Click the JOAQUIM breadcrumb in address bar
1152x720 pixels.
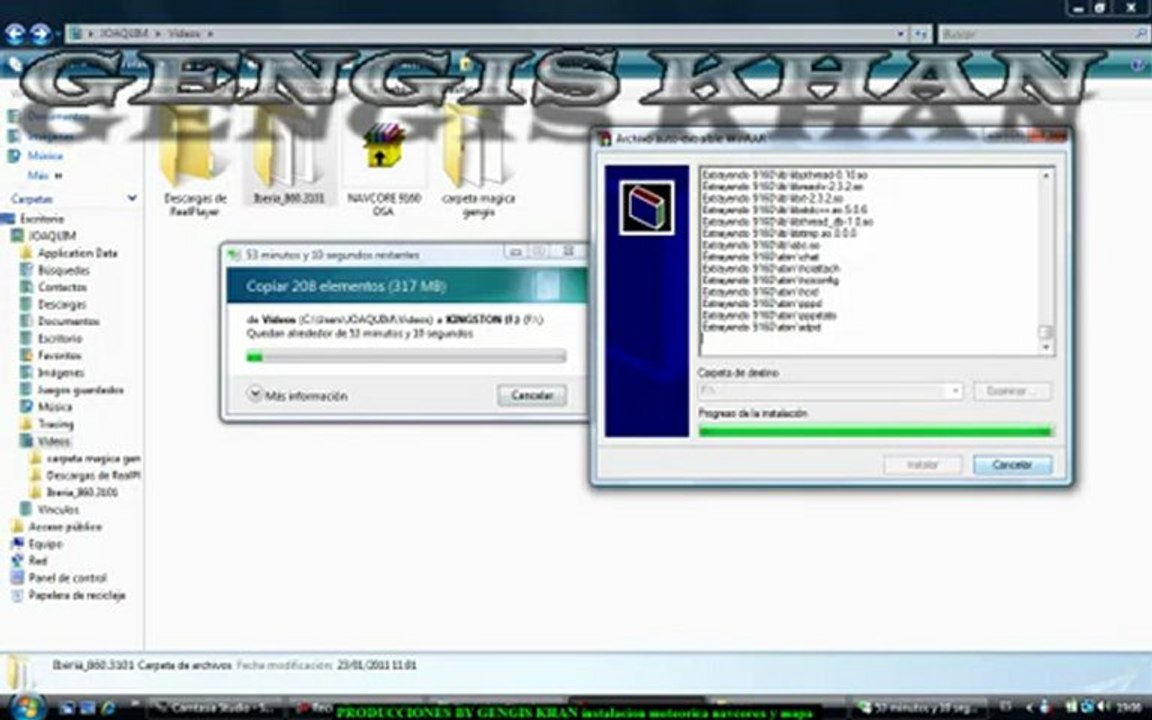[123, 34]
